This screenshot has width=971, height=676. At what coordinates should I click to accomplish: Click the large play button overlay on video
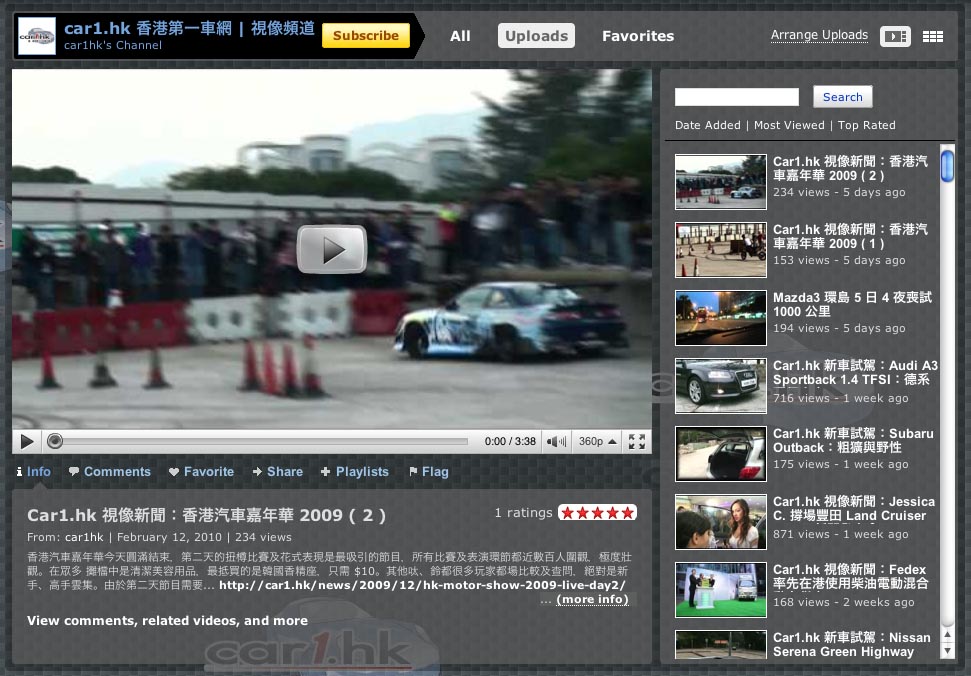pyautogui.click(x=332, y=249)
